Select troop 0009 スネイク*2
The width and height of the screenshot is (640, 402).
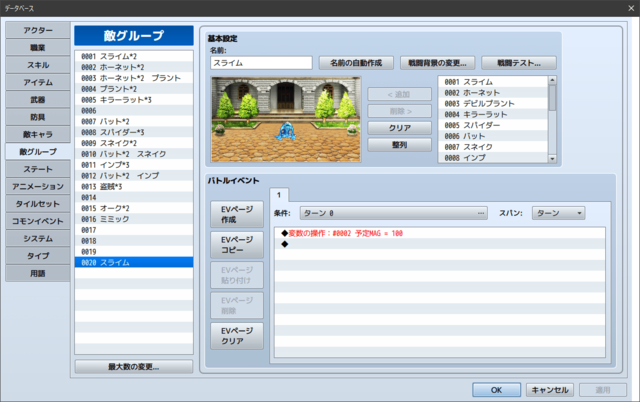(x=134, y=143)
